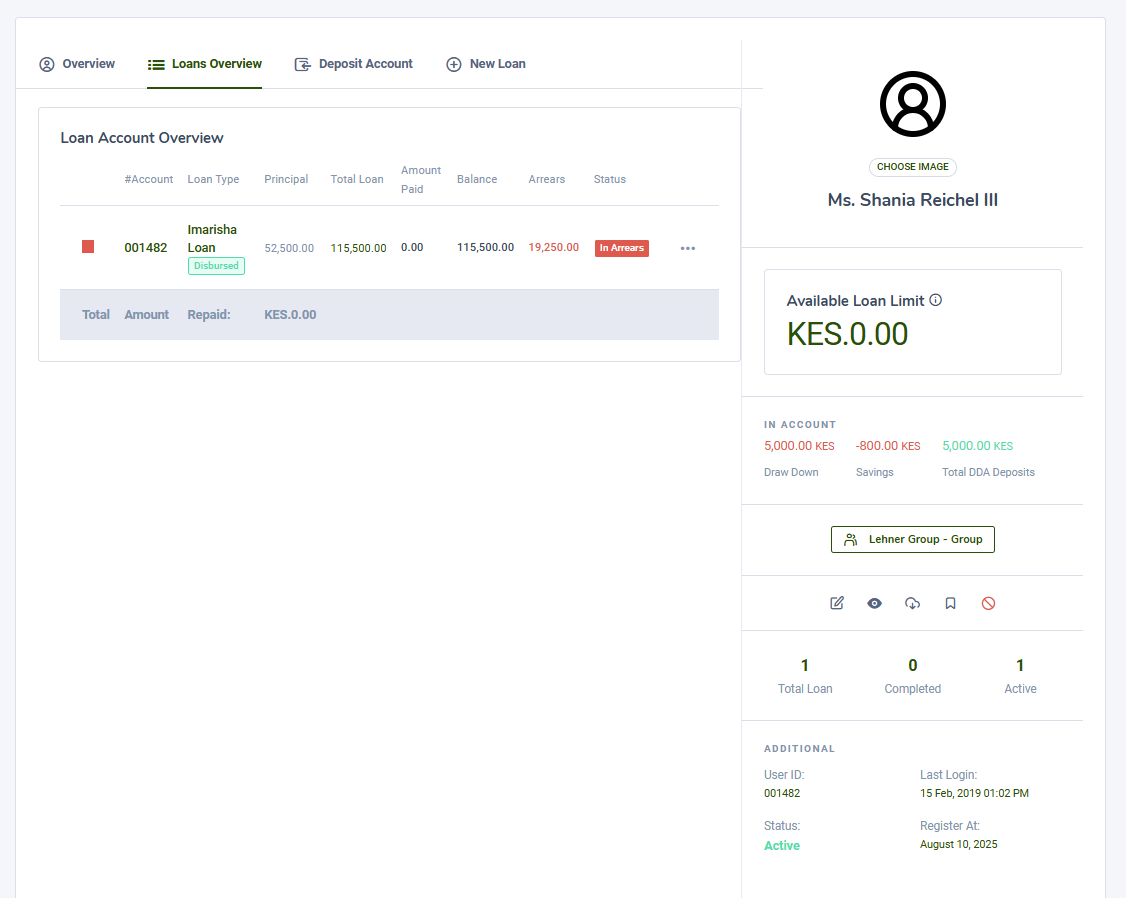Toggle client visibility with the eye icon

coord(874,603)
